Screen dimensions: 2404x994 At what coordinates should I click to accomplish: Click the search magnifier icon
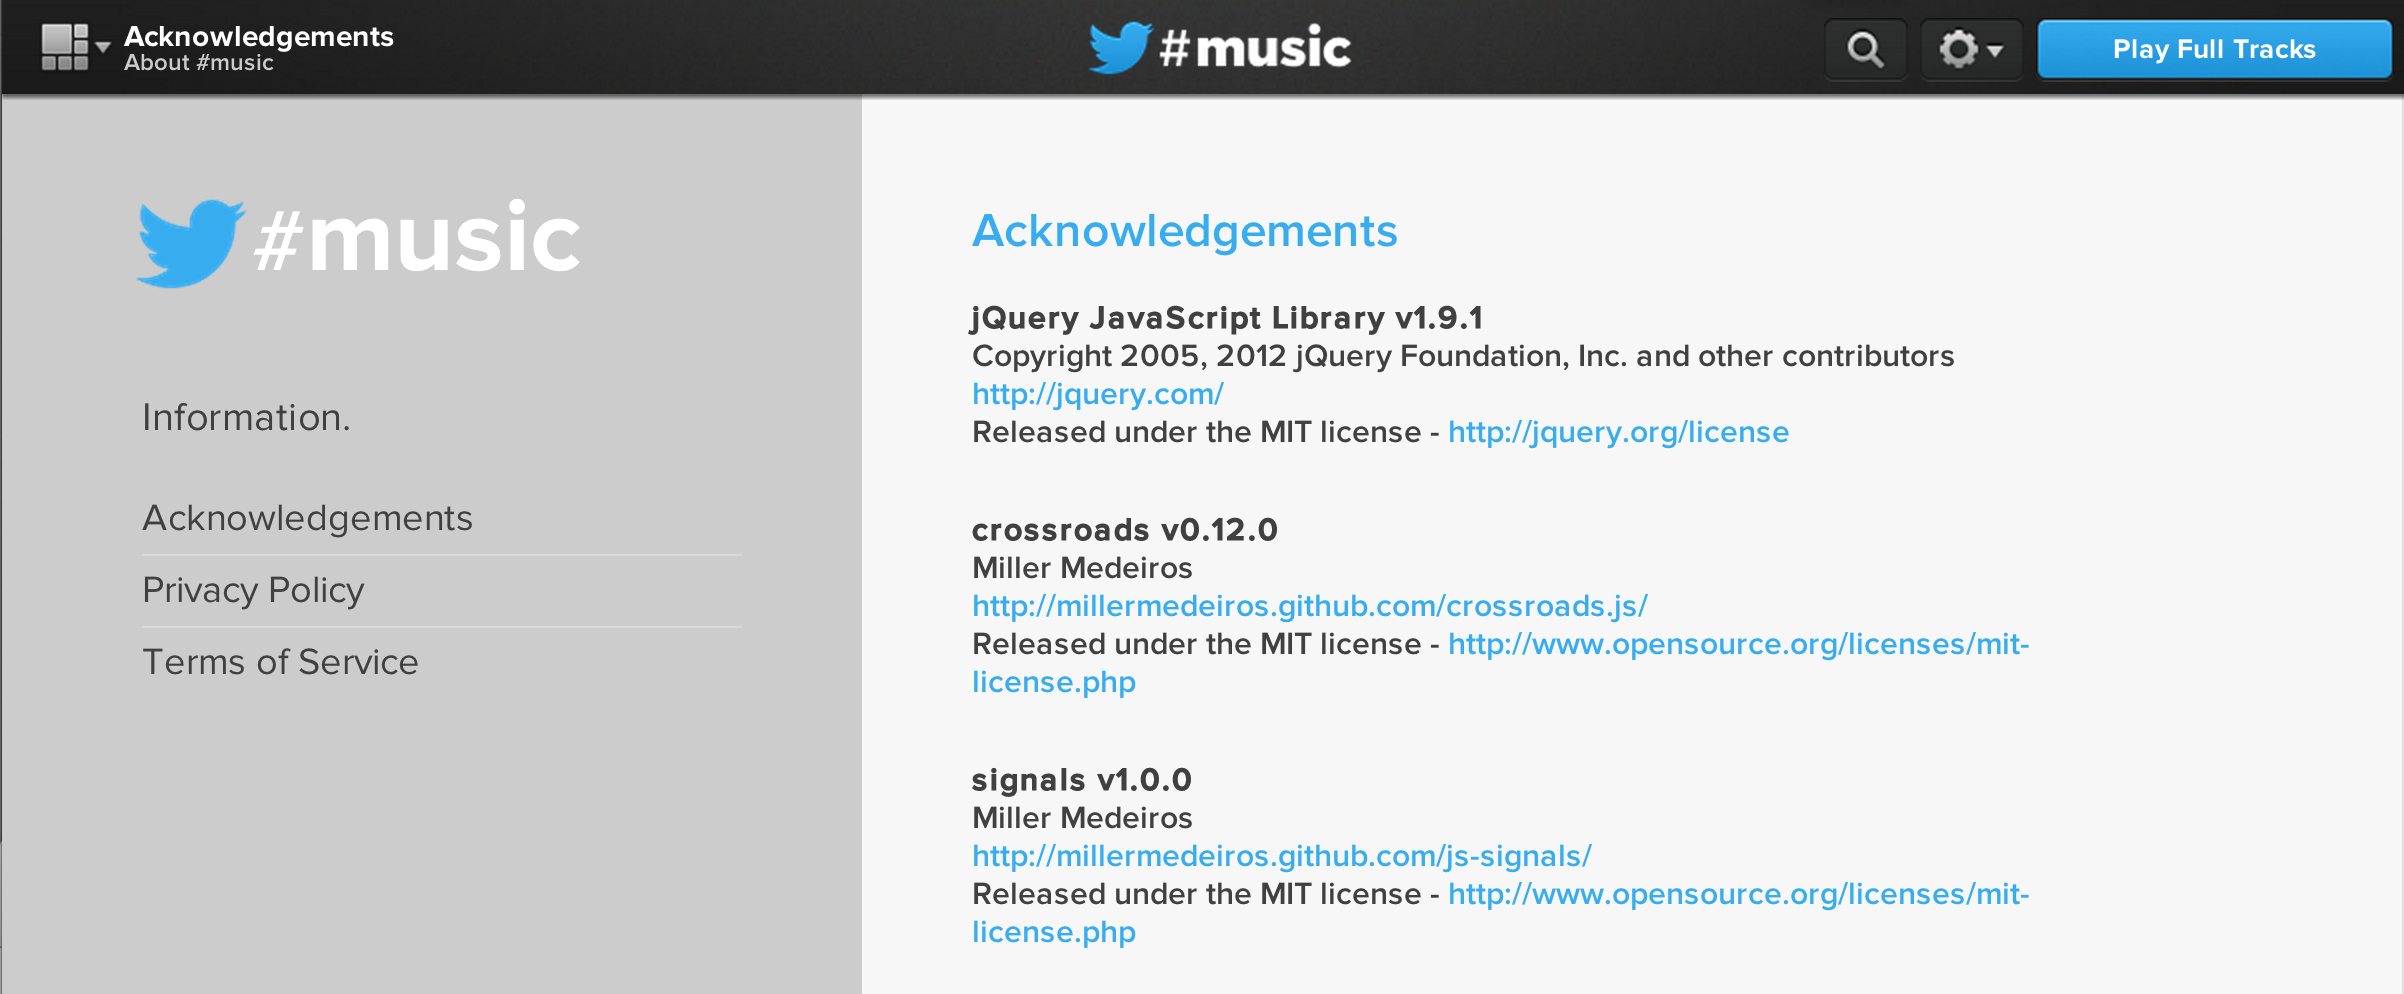(x=1864, y=49)
